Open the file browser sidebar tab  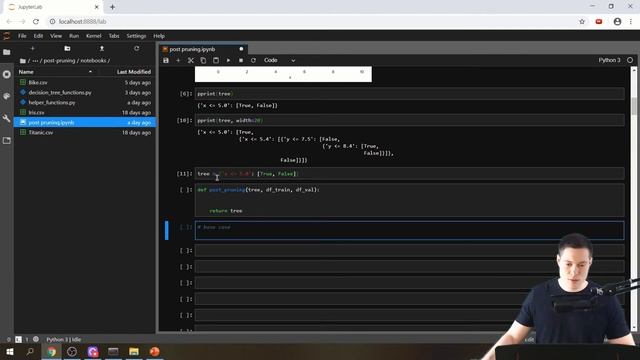click(x=7, y=52)
